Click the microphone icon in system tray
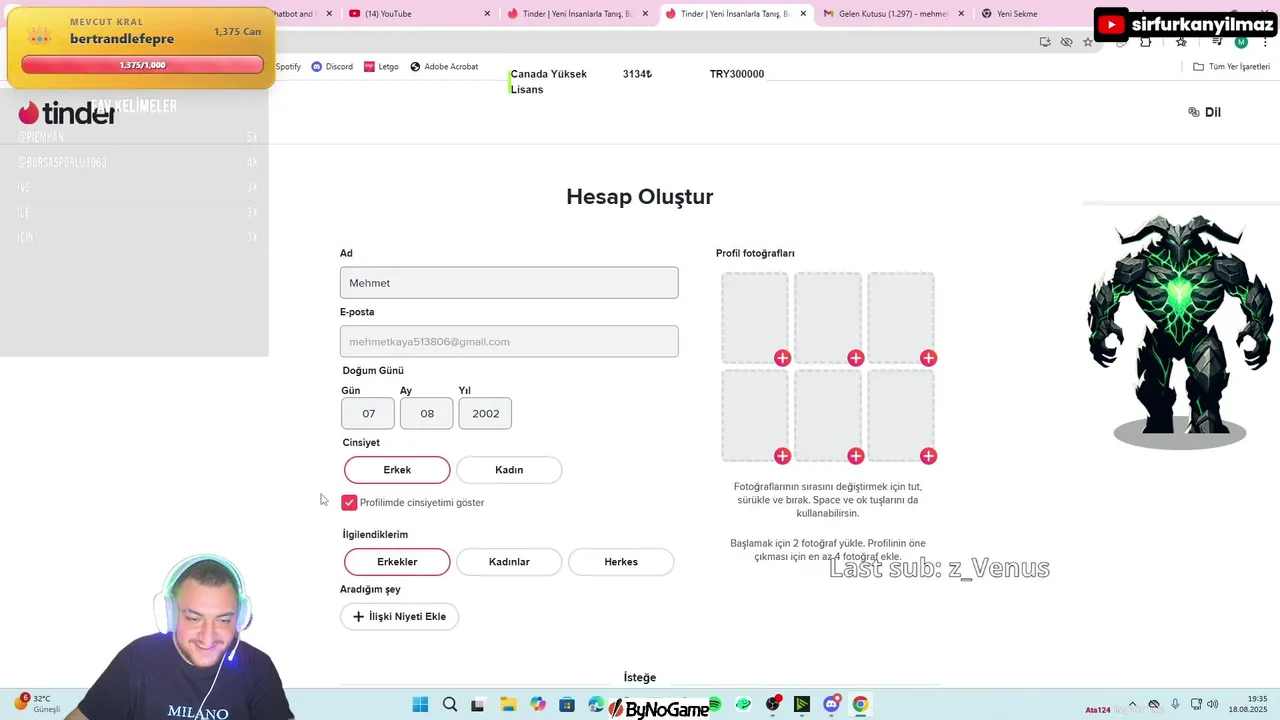 pos(1175,705)
